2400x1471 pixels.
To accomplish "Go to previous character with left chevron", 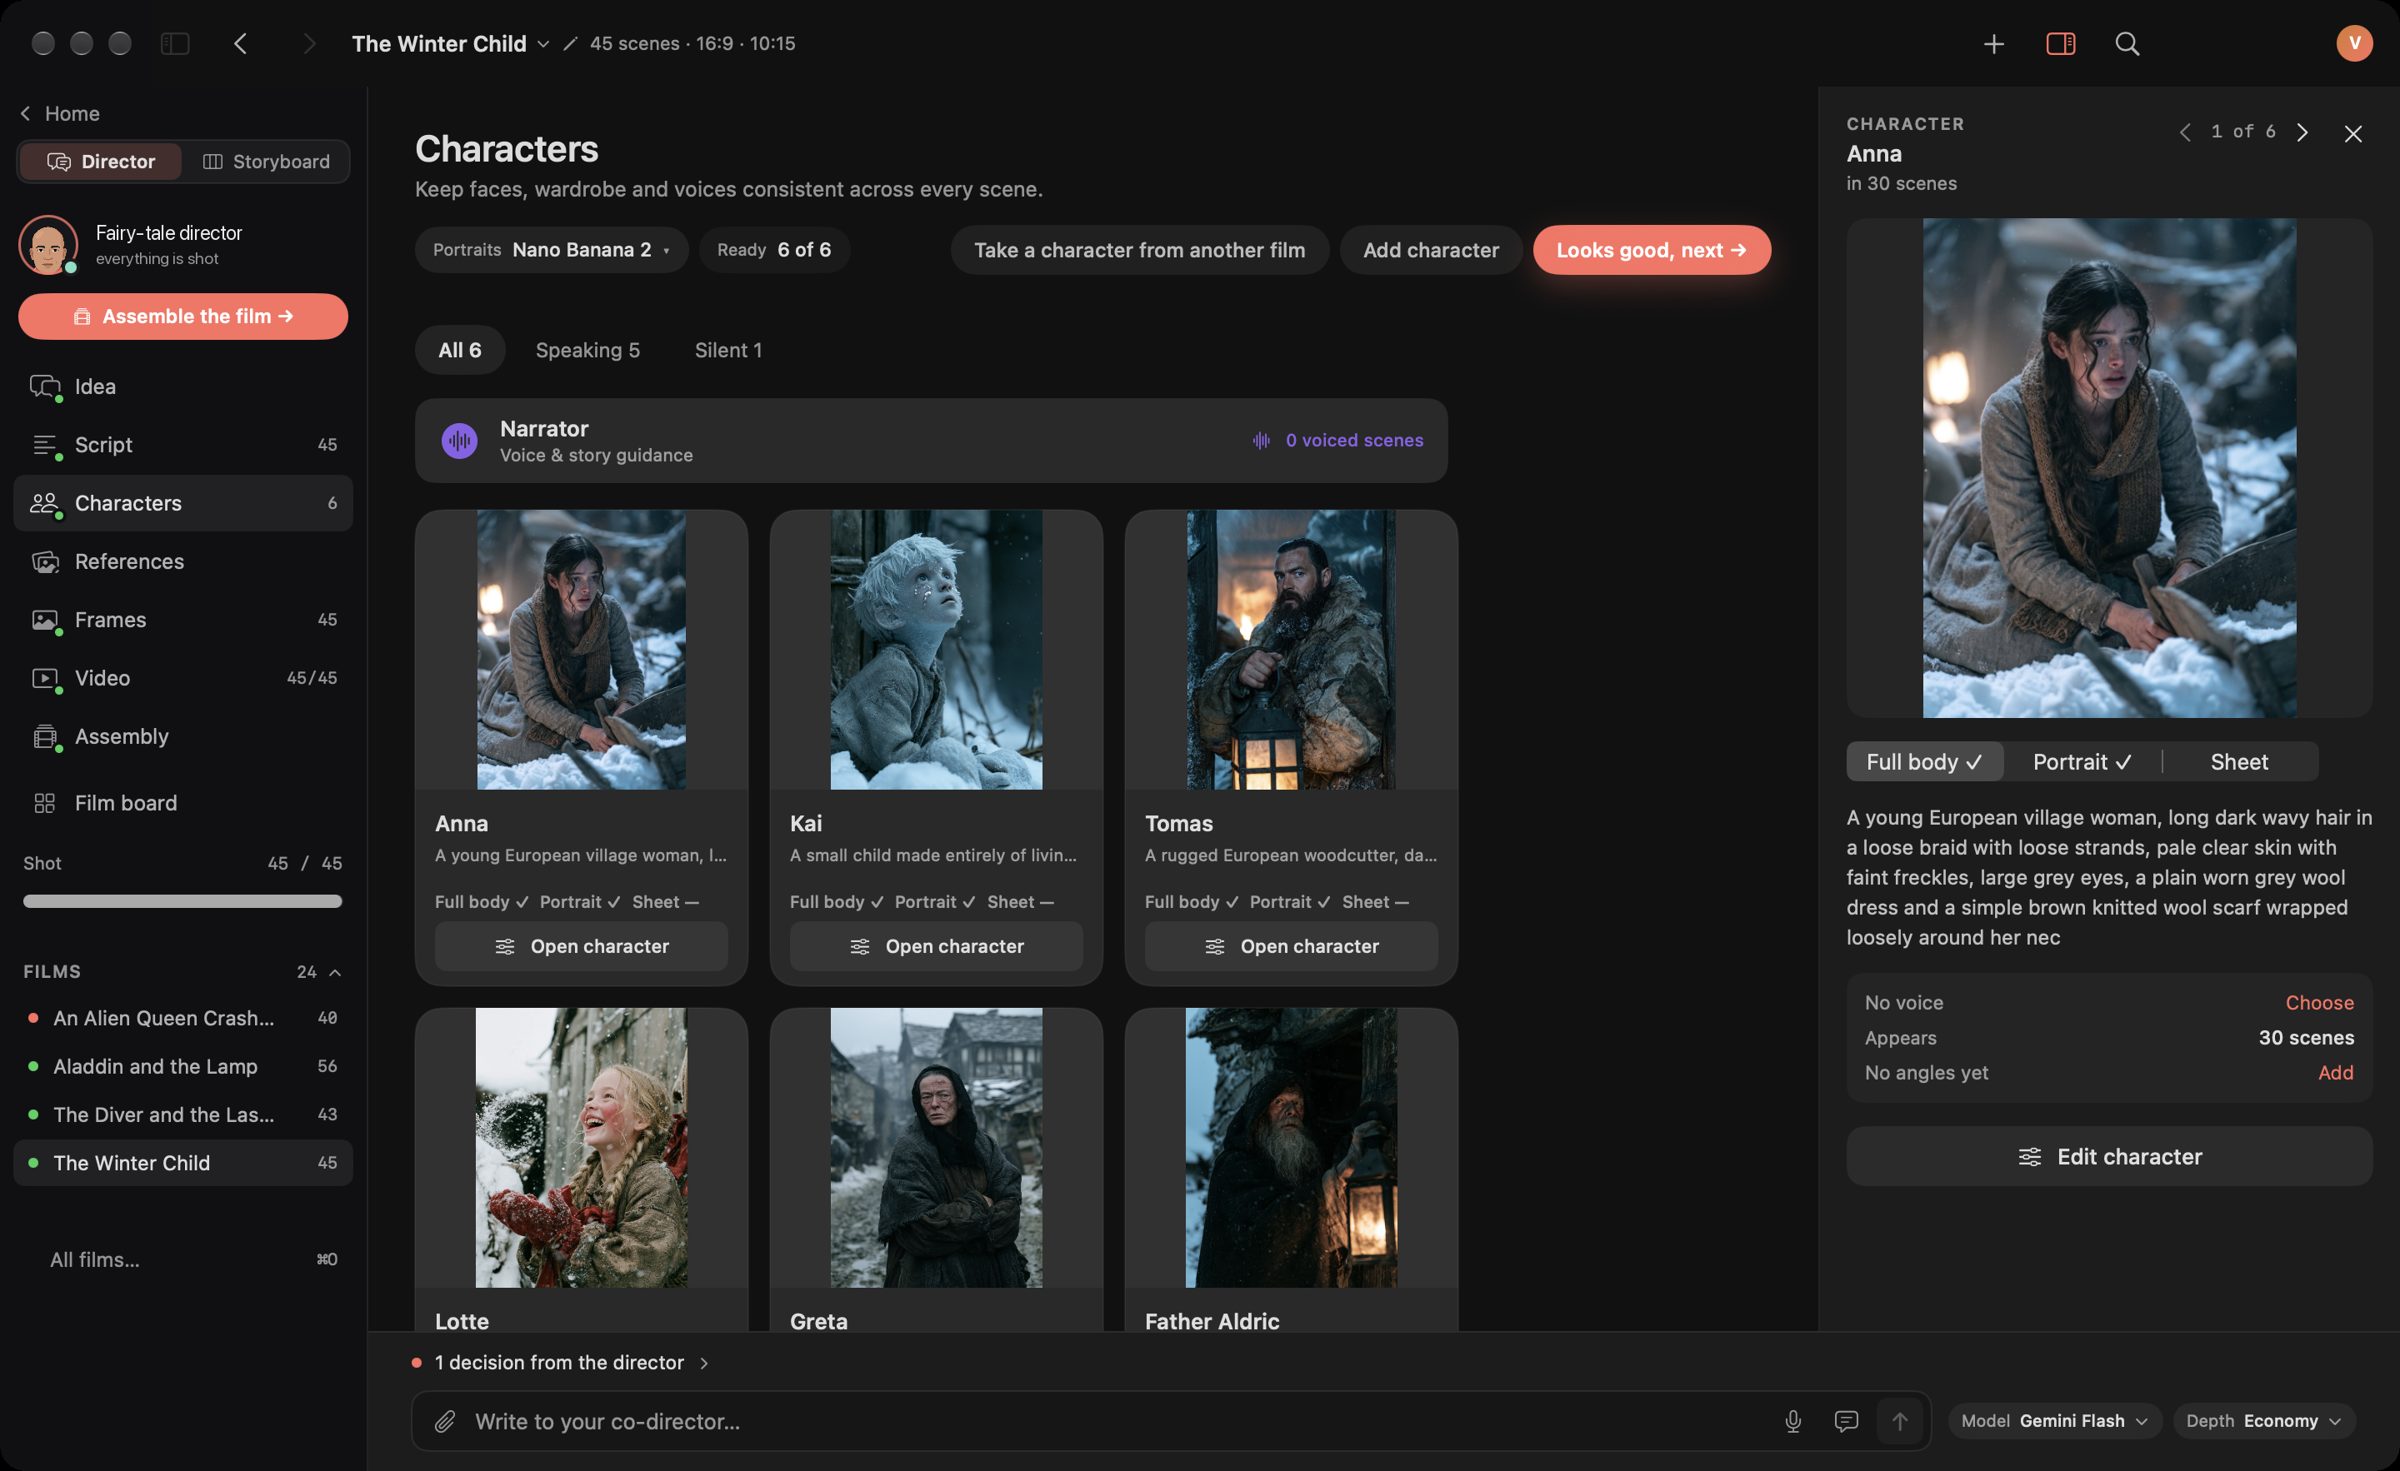I will click(2185, 132).
